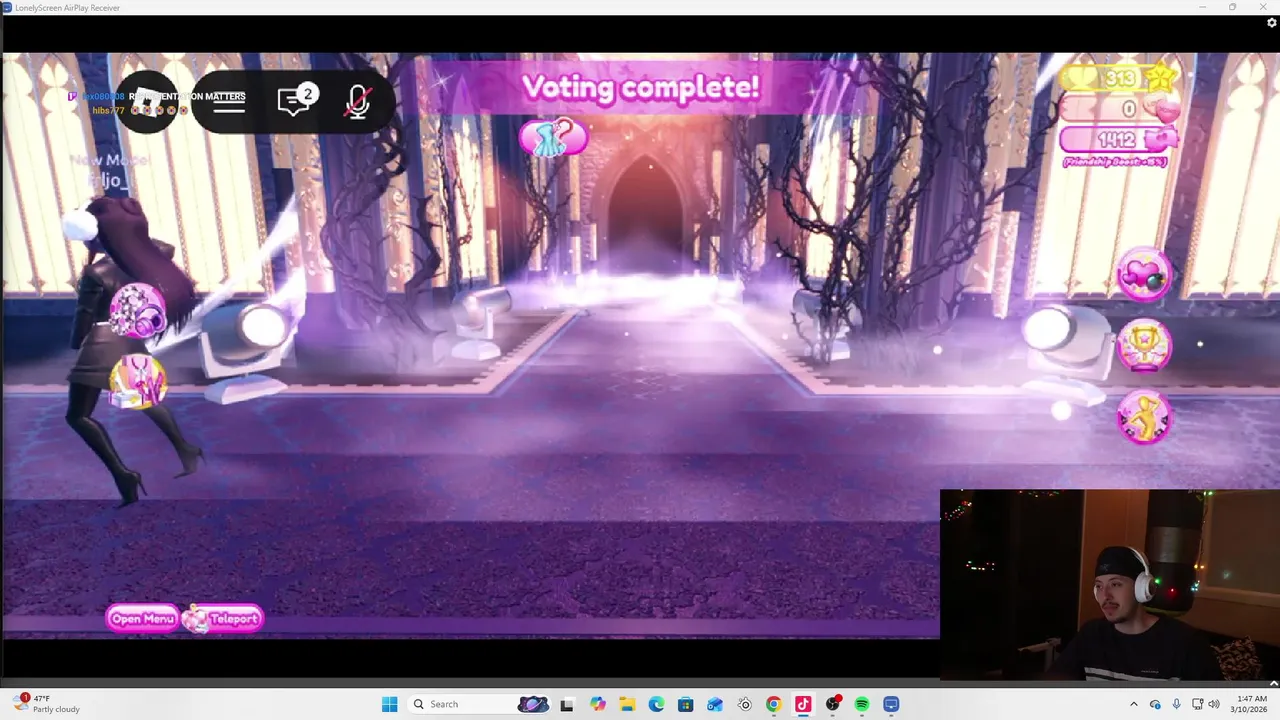Toggle the muted microphone button
This screenshot has height=720, width=1280.
[358, 102]
